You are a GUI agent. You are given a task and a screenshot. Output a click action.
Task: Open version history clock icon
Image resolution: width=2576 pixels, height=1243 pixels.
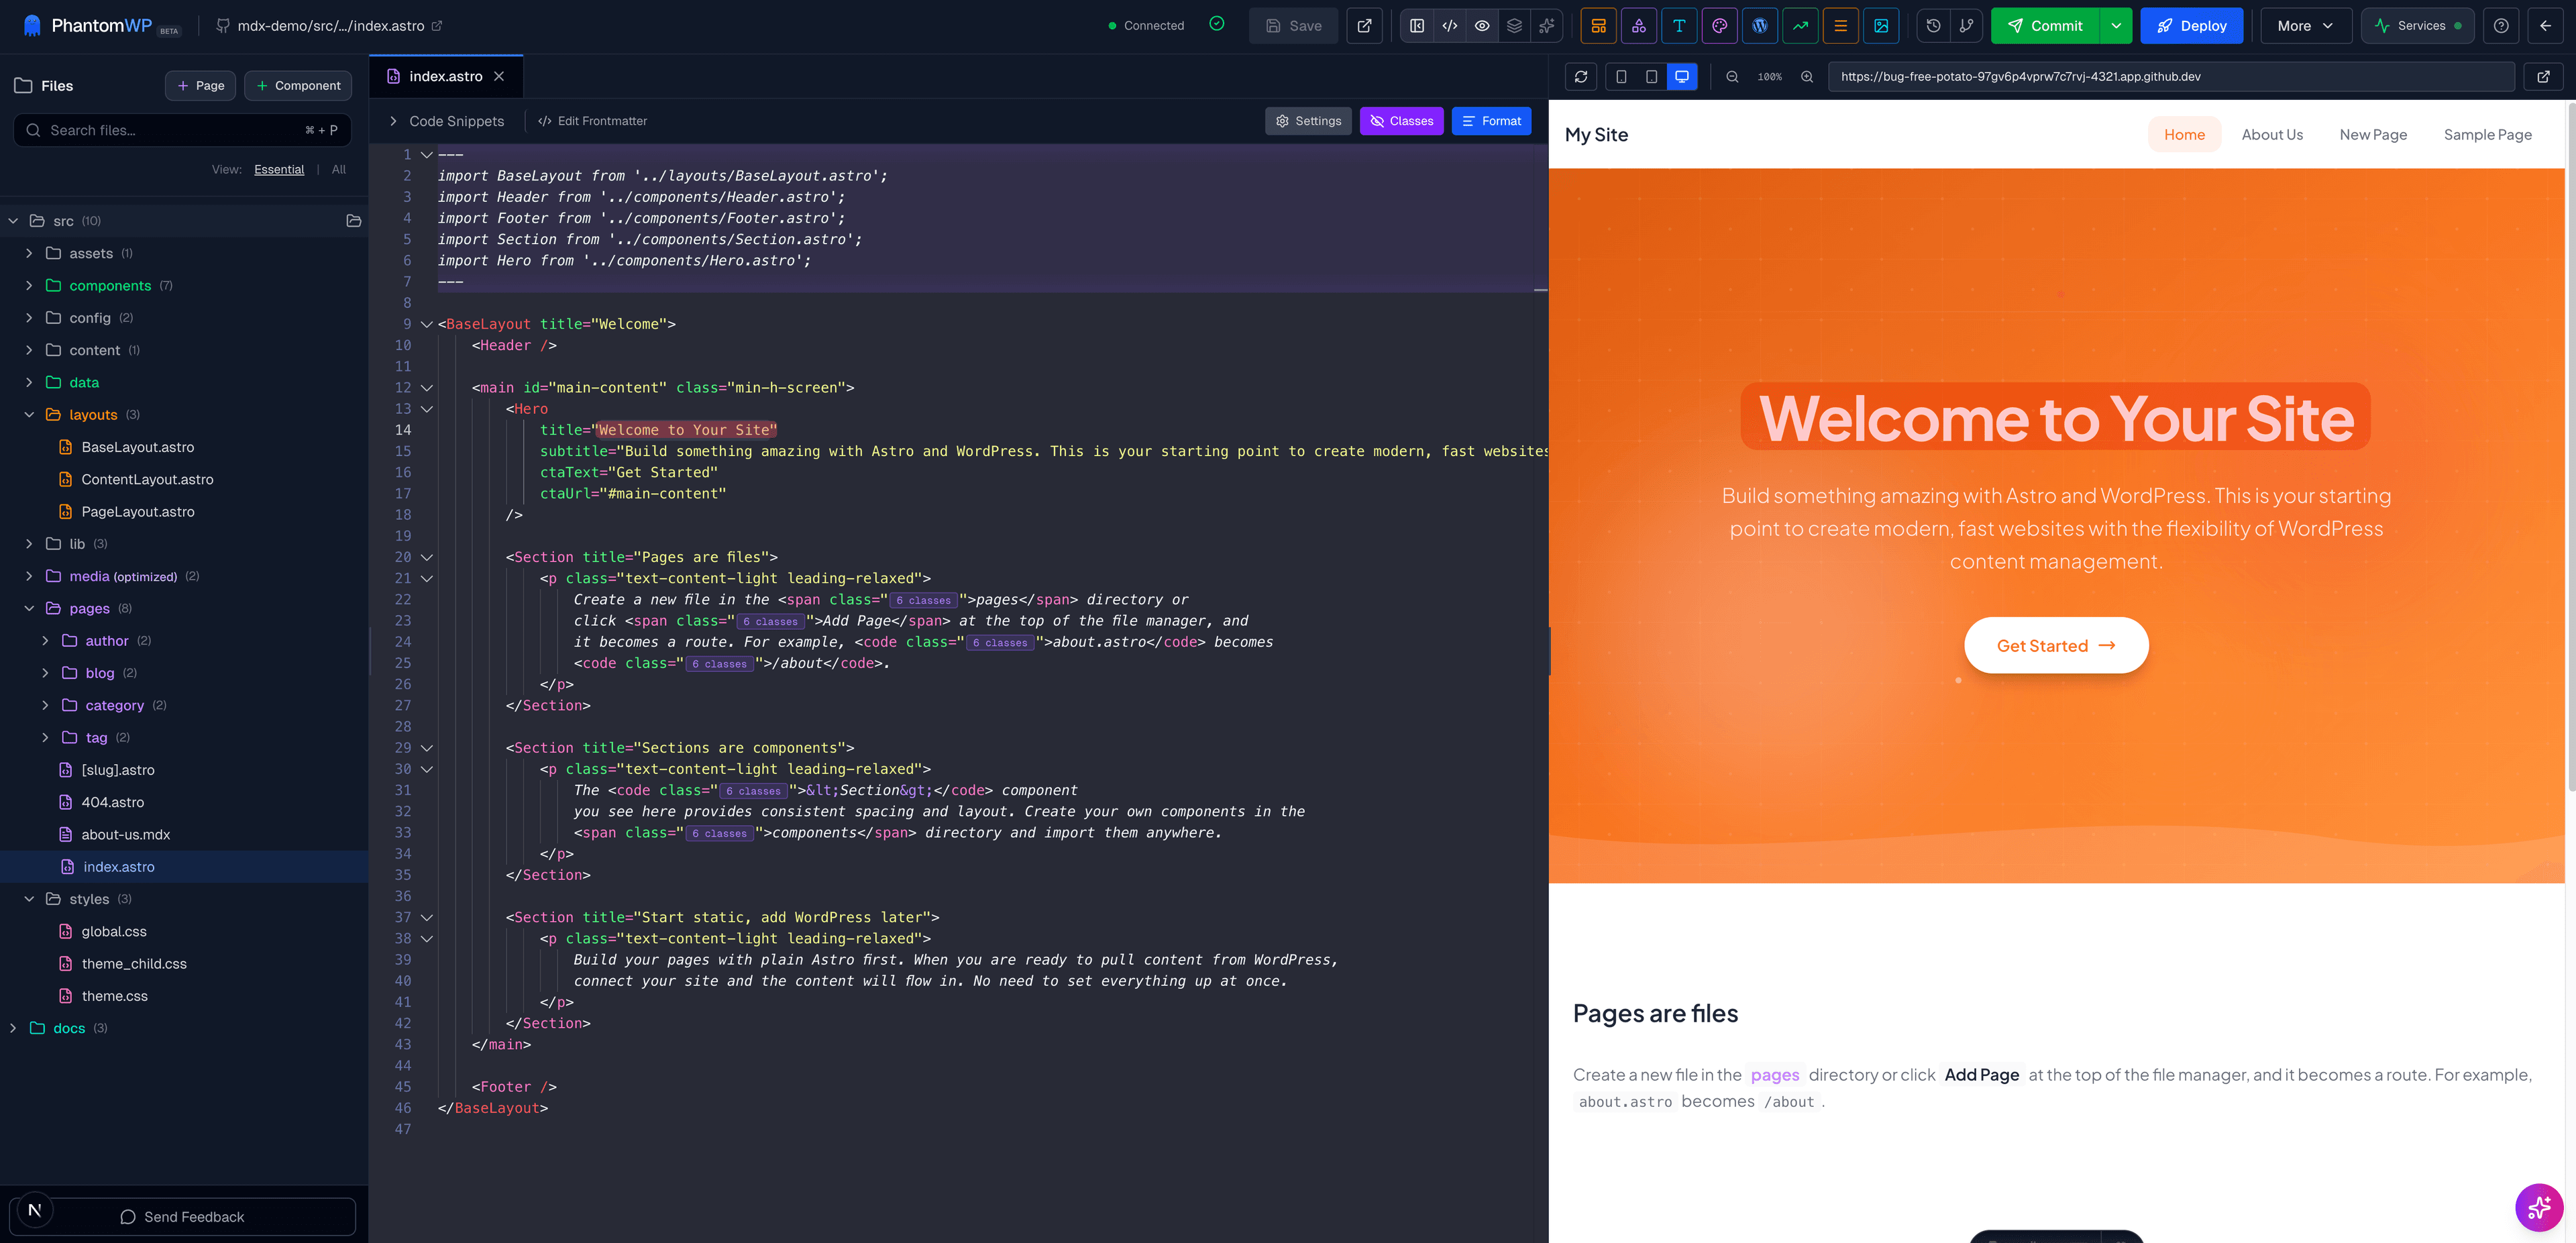(x=1933, y=26)
